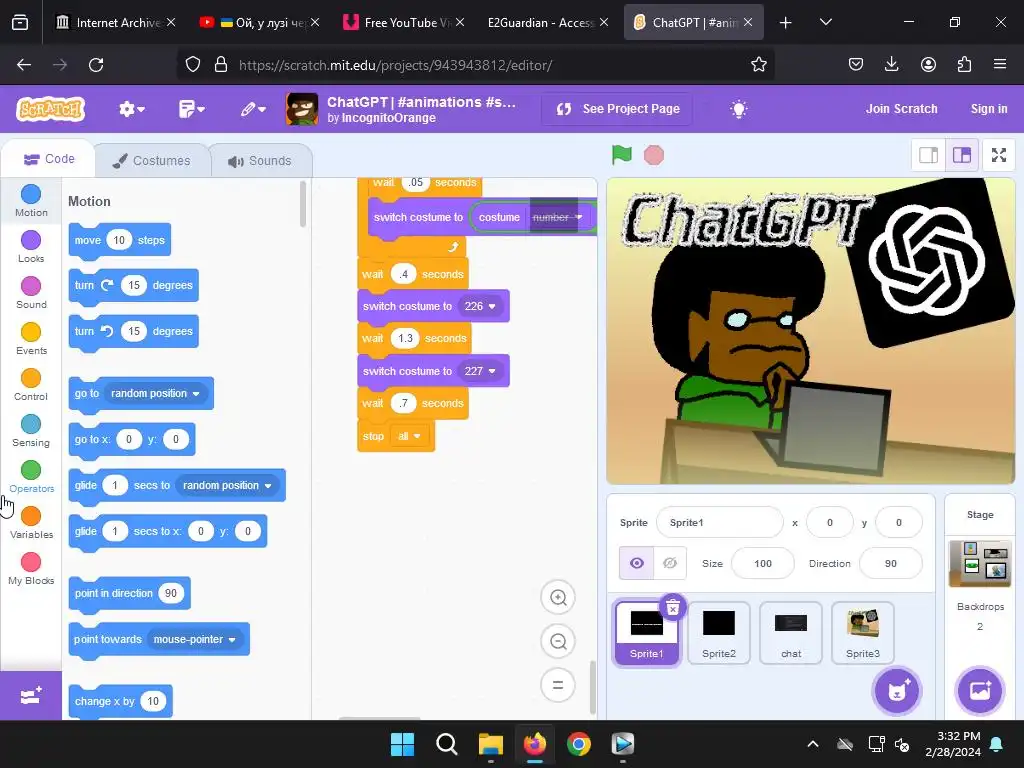Image resolution: width=1024 pixels, height=768 pixels.
Task: Open Firefox downloads arrow icon
Action: click(x=891, y=64)
